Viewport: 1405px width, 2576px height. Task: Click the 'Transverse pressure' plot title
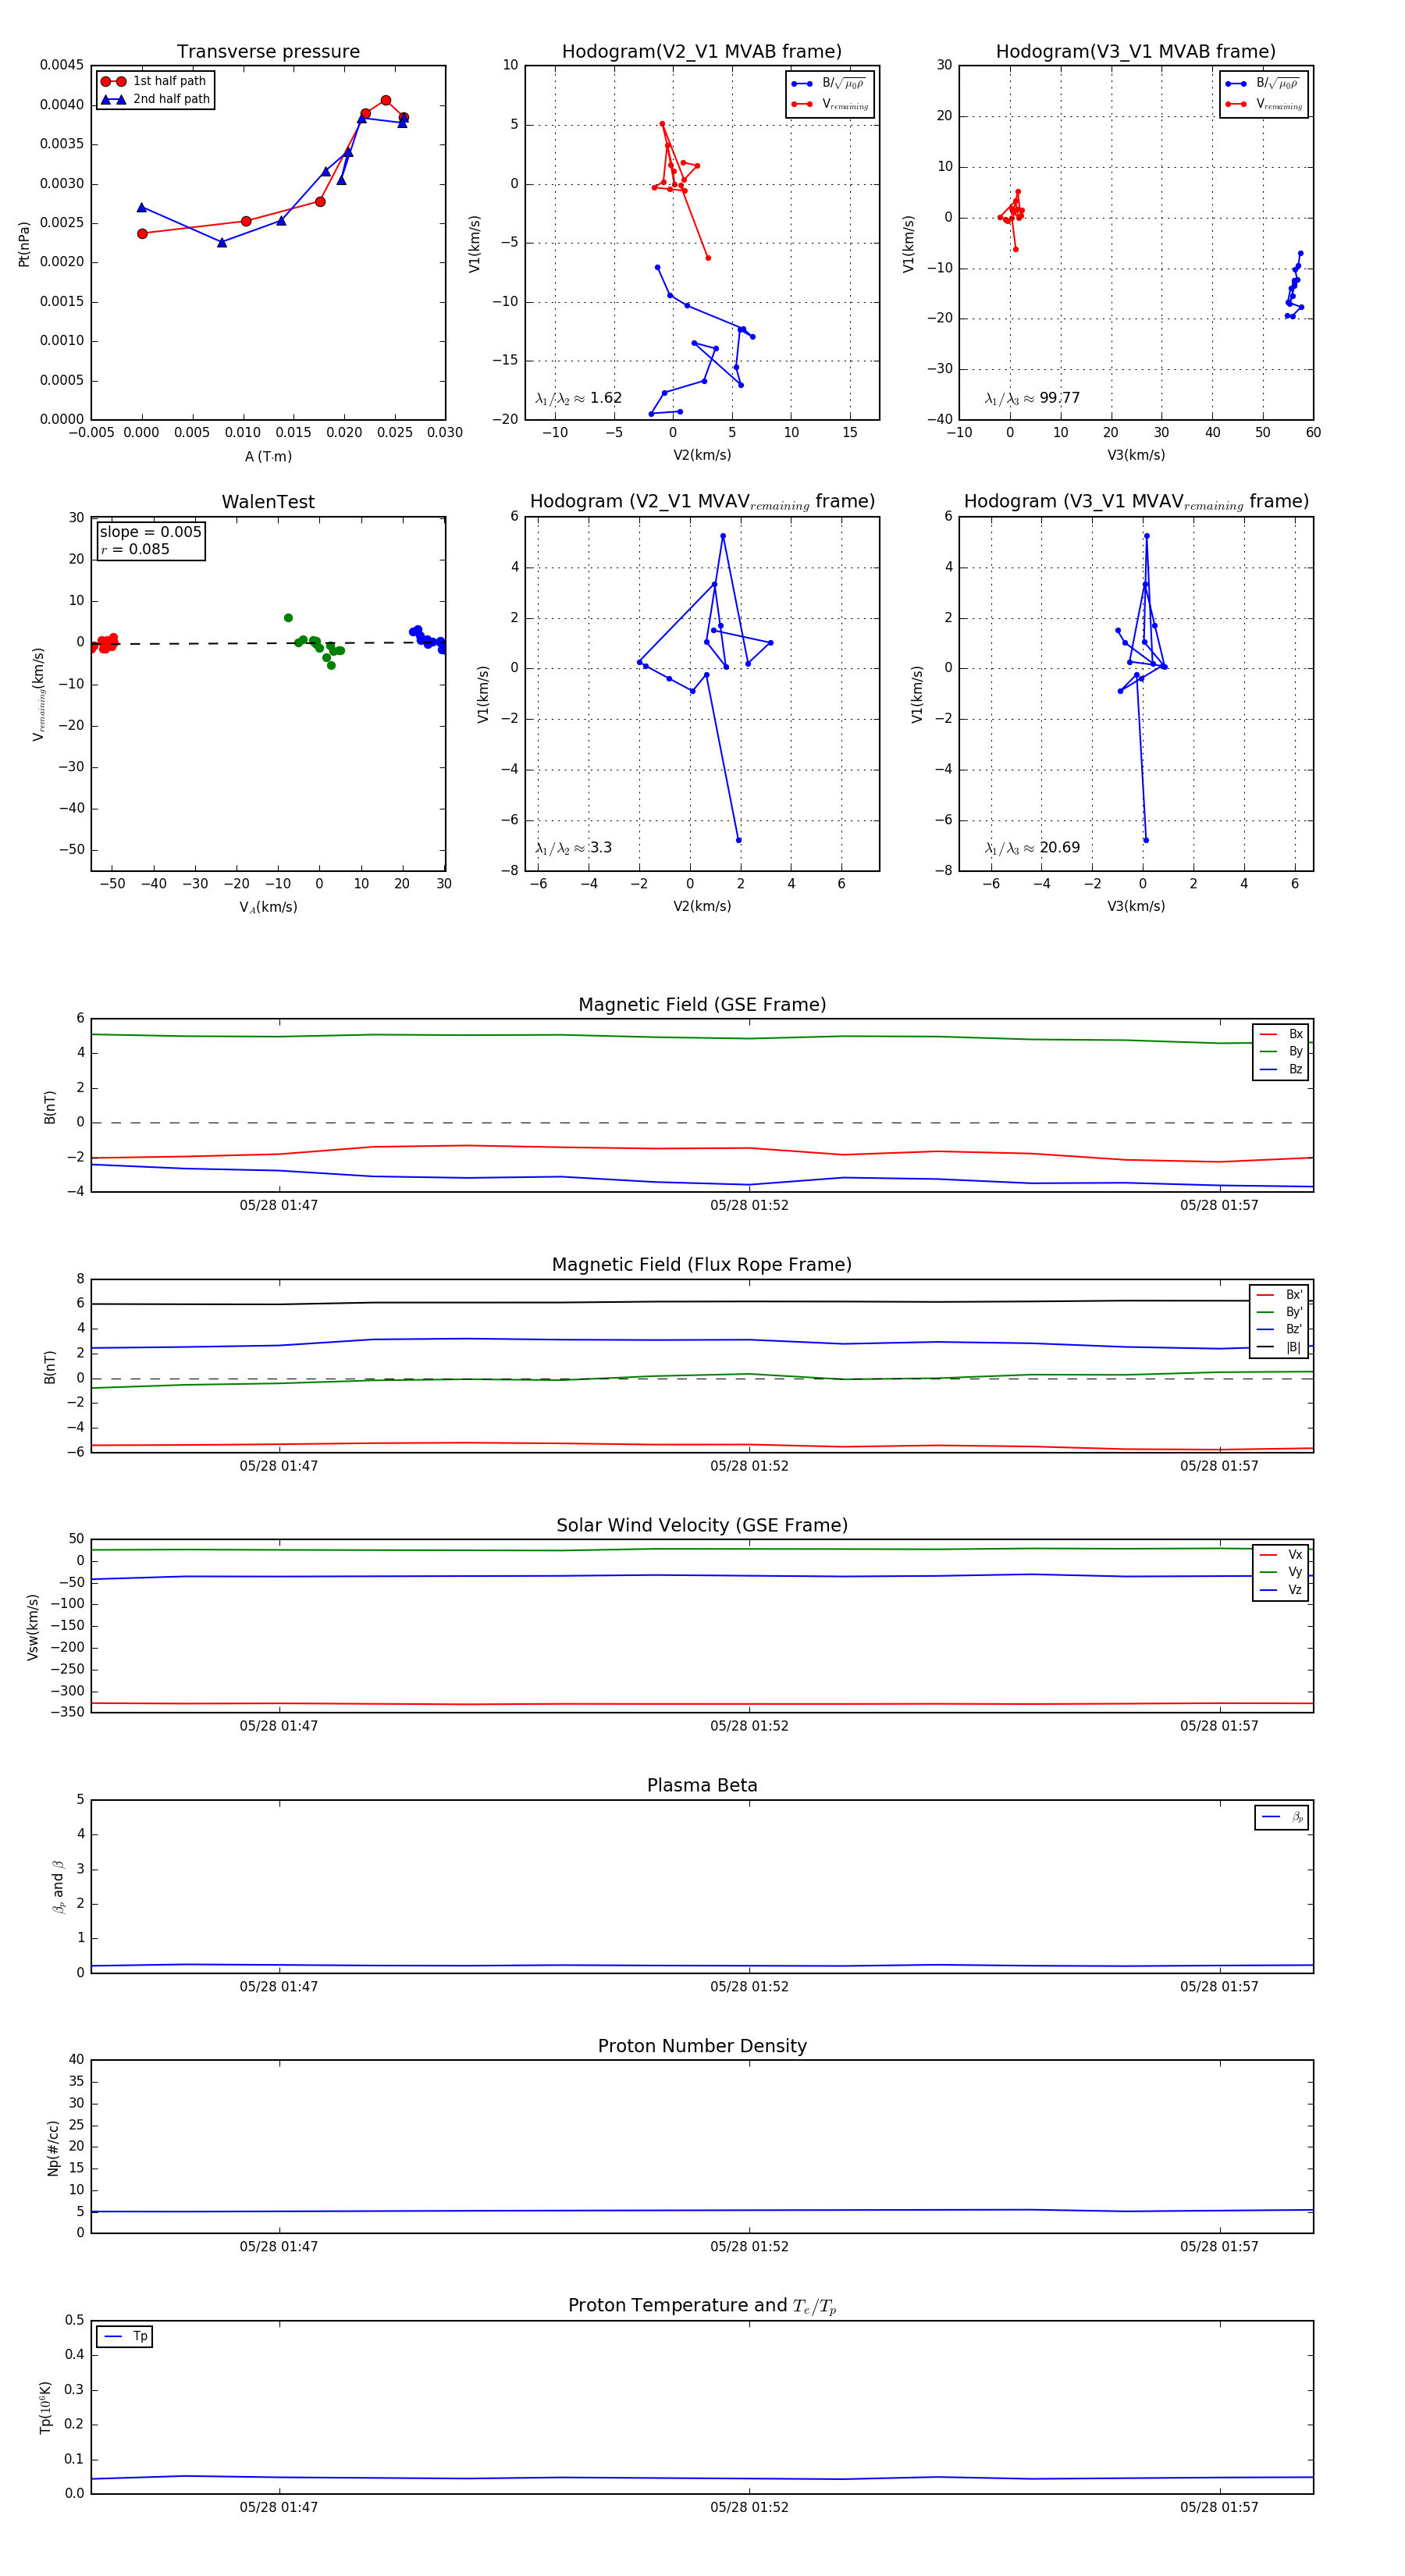(x=268, y=52)
